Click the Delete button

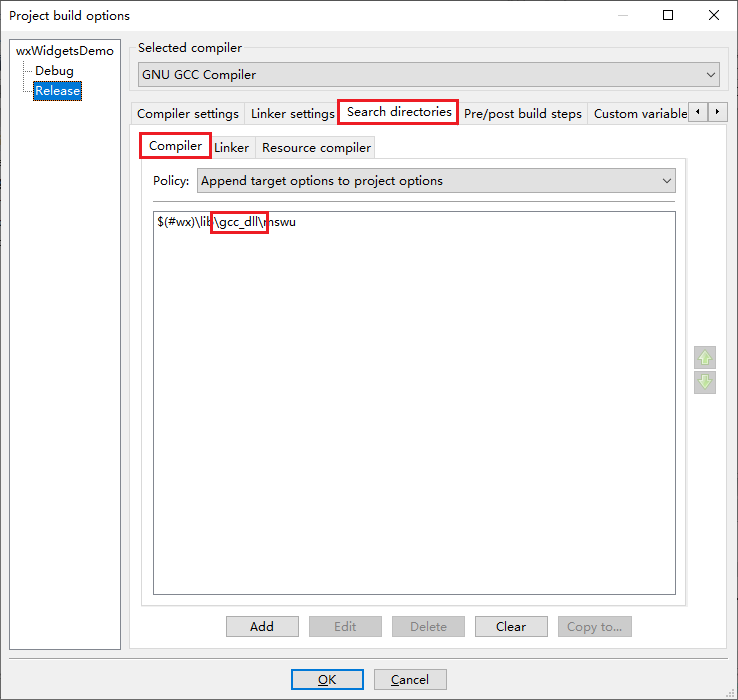click(x=428, y=627)
